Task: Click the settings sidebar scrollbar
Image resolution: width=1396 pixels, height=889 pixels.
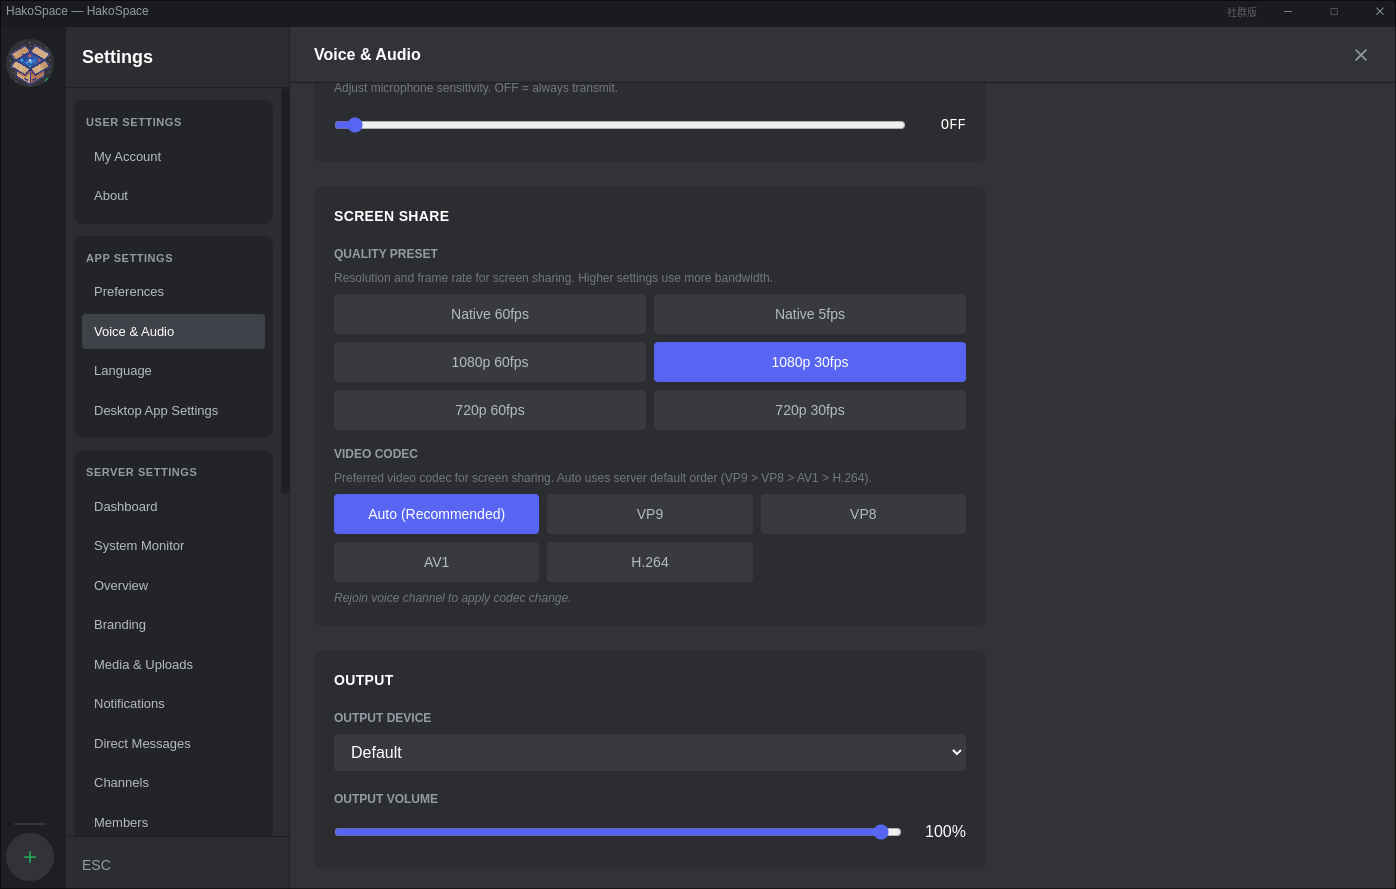Action: click(x=284, y=290)
